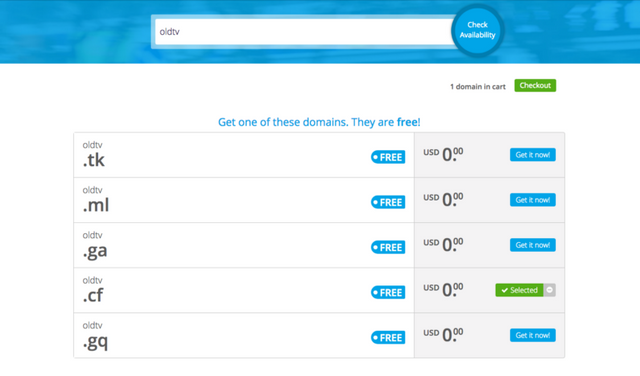Click the FREE tag on .cf row
640x376 pixels.
pyautogui.click(x=388, y=293)
